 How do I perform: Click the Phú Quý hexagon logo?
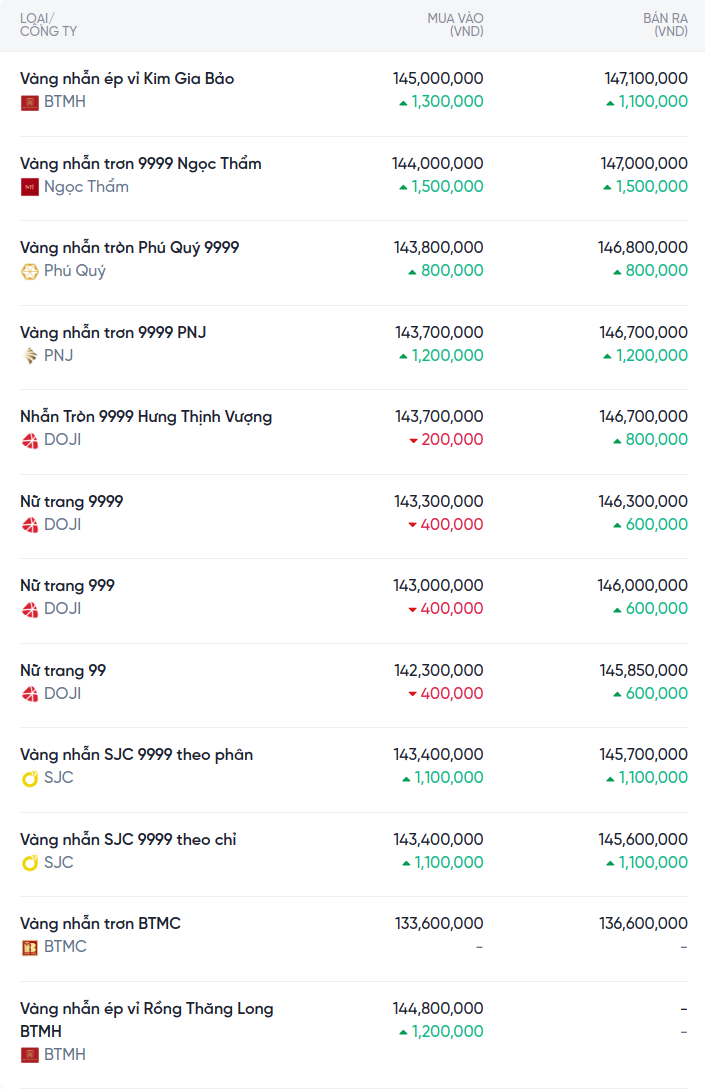tap(30, 271)
